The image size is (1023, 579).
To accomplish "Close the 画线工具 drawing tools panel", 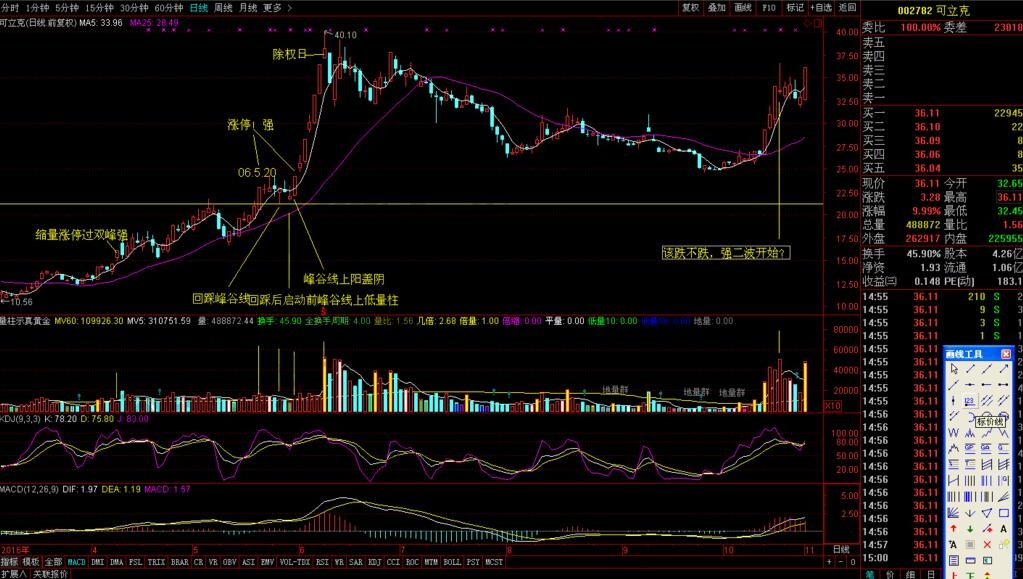I will [x=1005, y=354].
